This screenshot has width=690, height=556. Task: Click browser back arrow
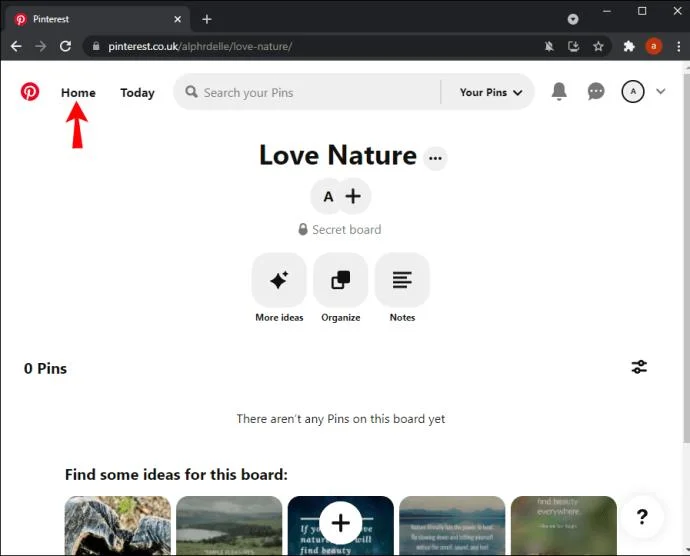click(x=16, y=46)
